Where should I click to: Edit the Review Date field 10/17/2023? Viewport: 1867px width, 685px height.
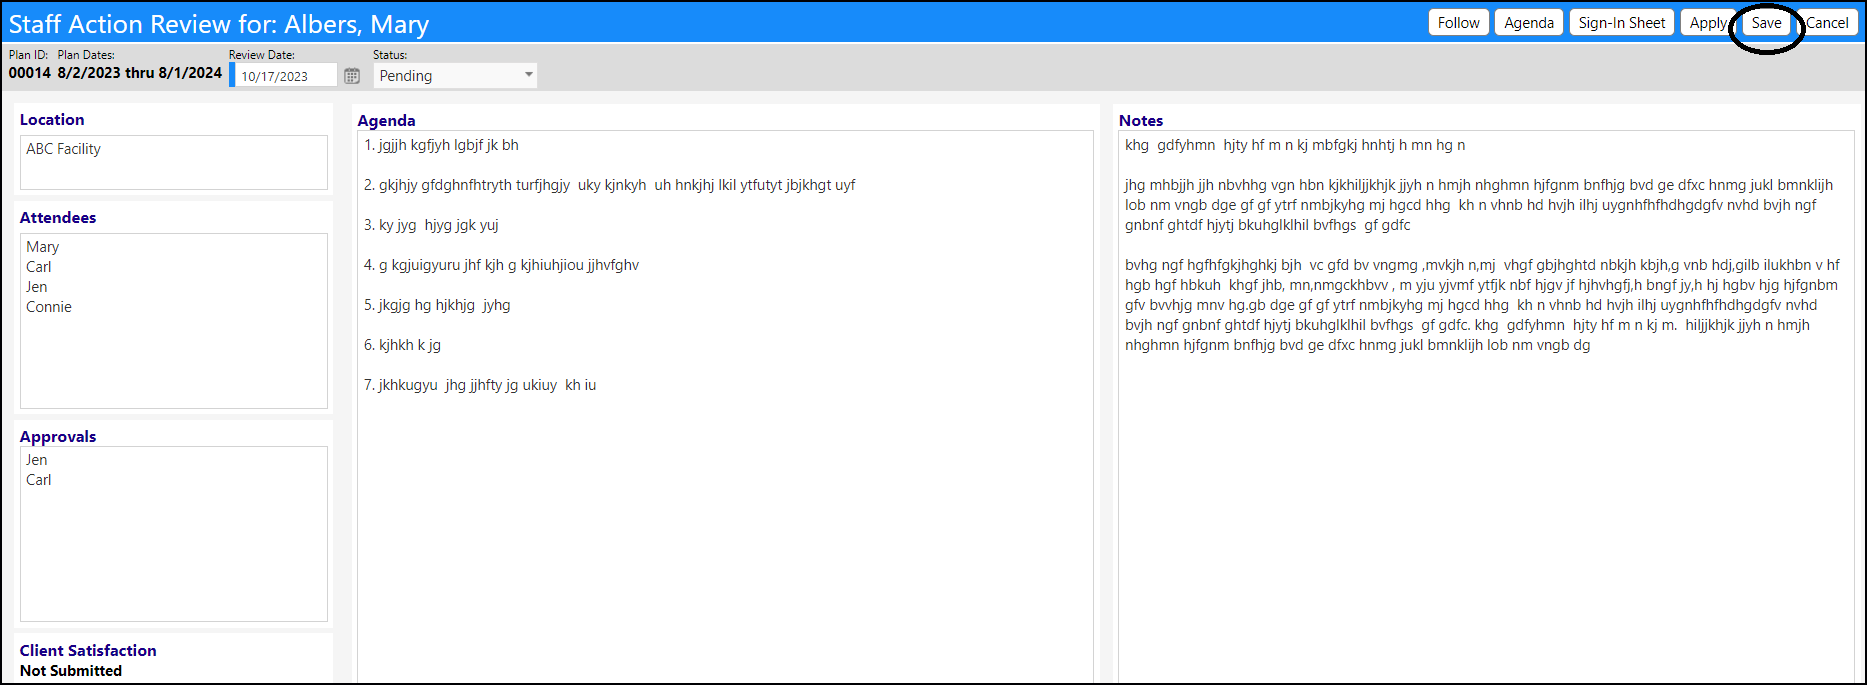click(286, 76)
